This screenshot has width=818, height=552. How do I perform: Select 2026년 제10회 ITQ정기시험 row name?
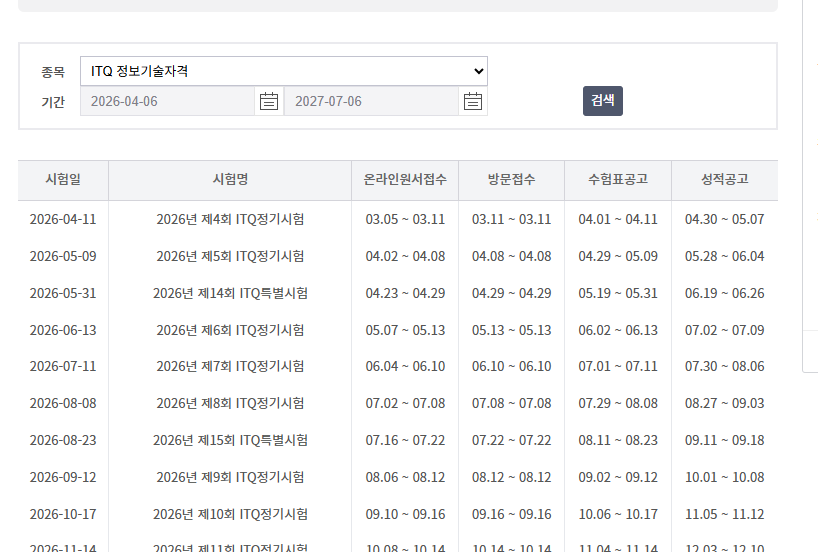[230, 514]
